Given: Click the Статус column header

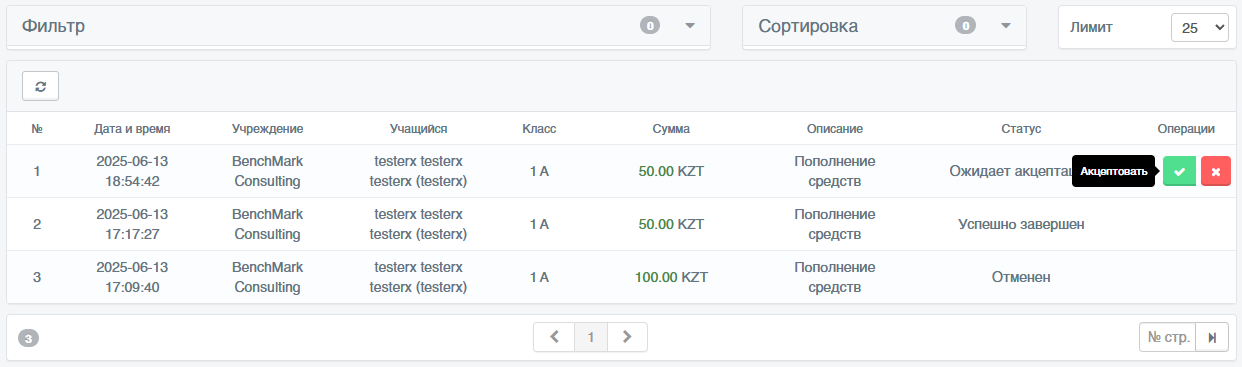Looking at the screenshot, I should tap(1021, 129).
